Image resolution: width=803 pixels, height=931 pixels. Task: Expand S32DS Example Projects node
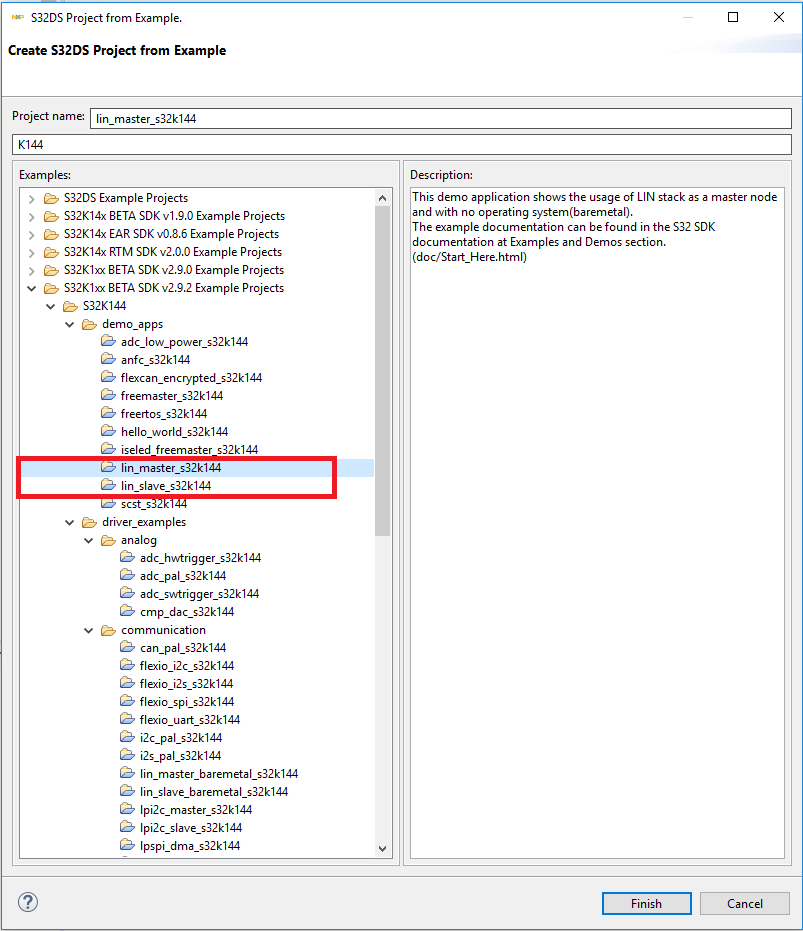pyautogui.click(x=32, y=198)
